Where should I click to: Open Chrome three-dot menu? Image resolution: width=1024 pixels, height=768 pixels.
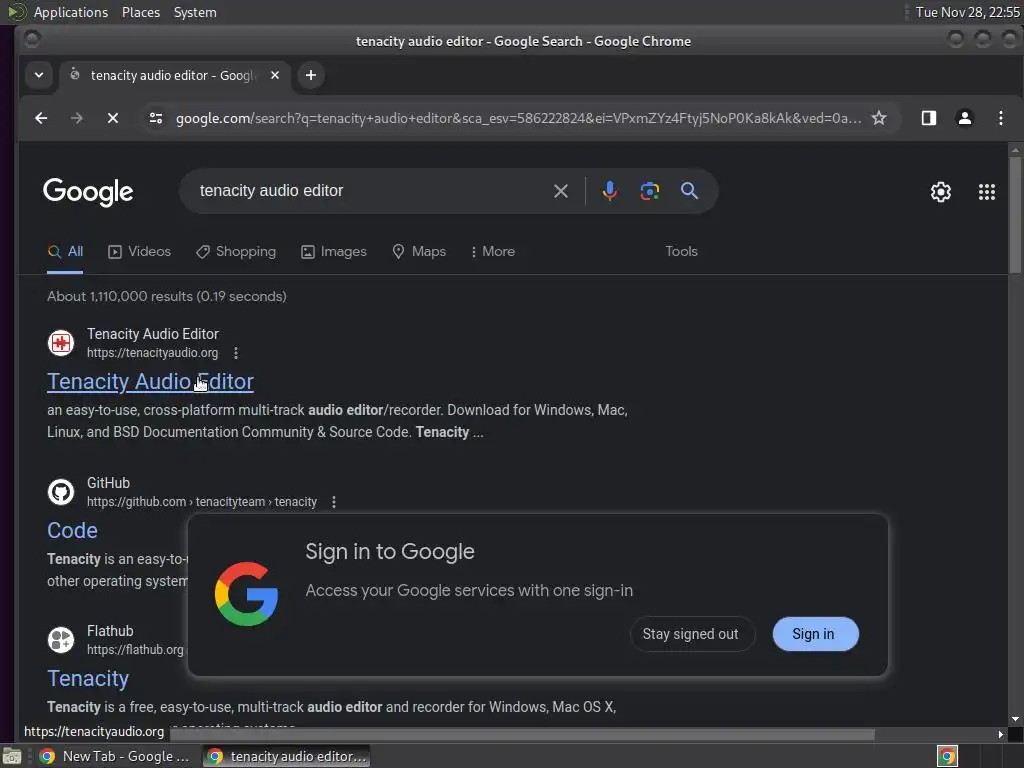tap(1000, 118)
